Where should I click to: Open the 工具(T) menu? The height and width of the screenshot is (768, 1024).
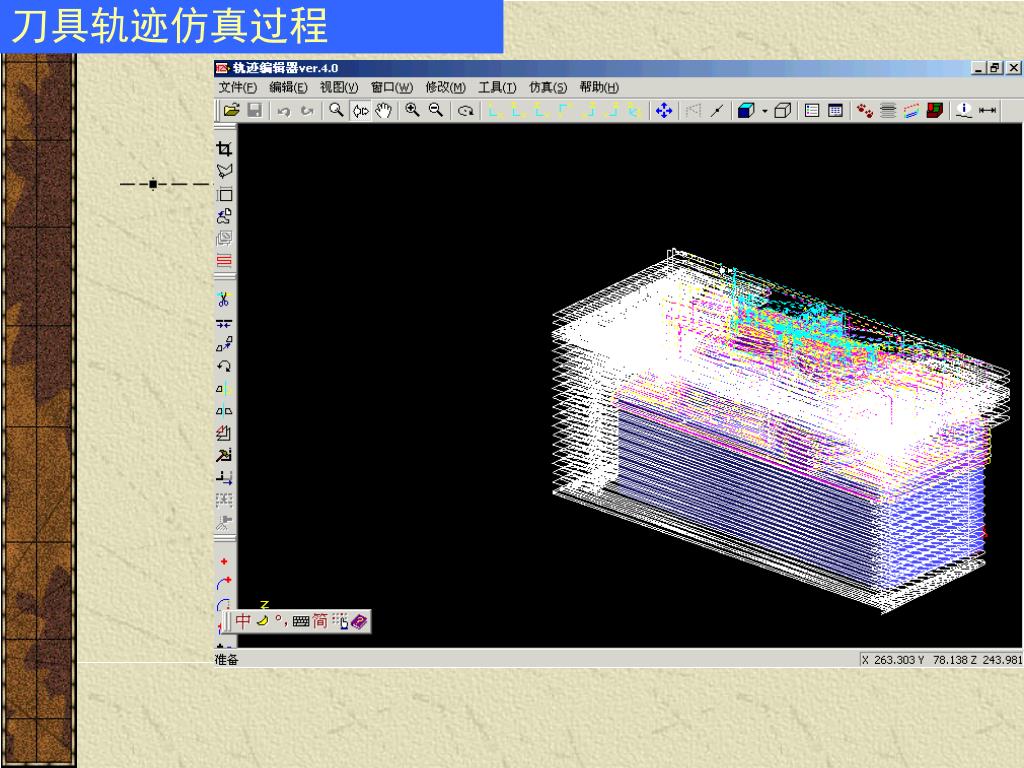[x=497, y=87]
